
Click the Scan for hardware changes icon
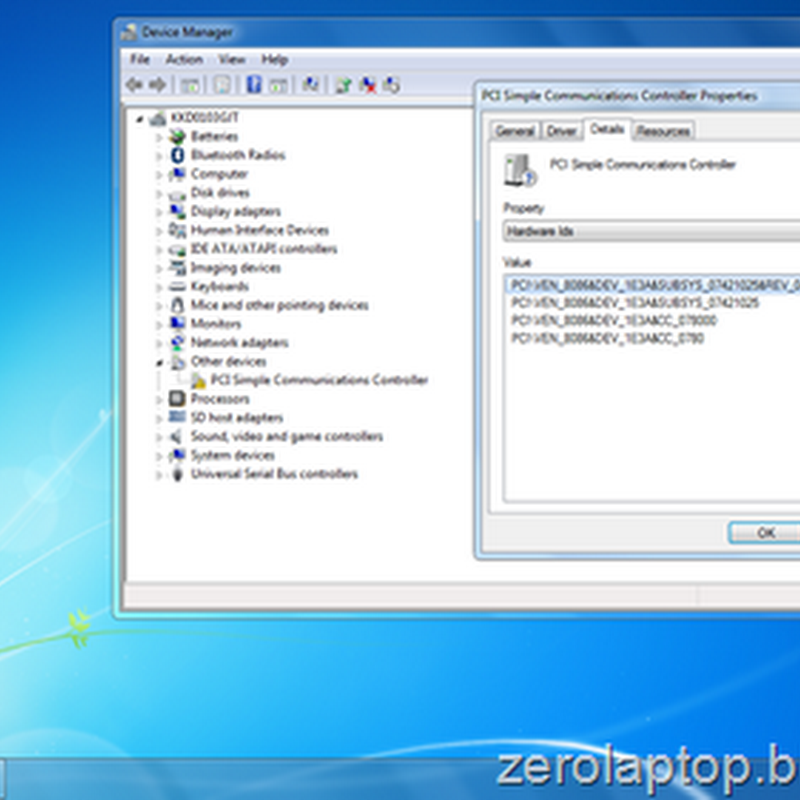pyautogui.click(x=310, y=84)
